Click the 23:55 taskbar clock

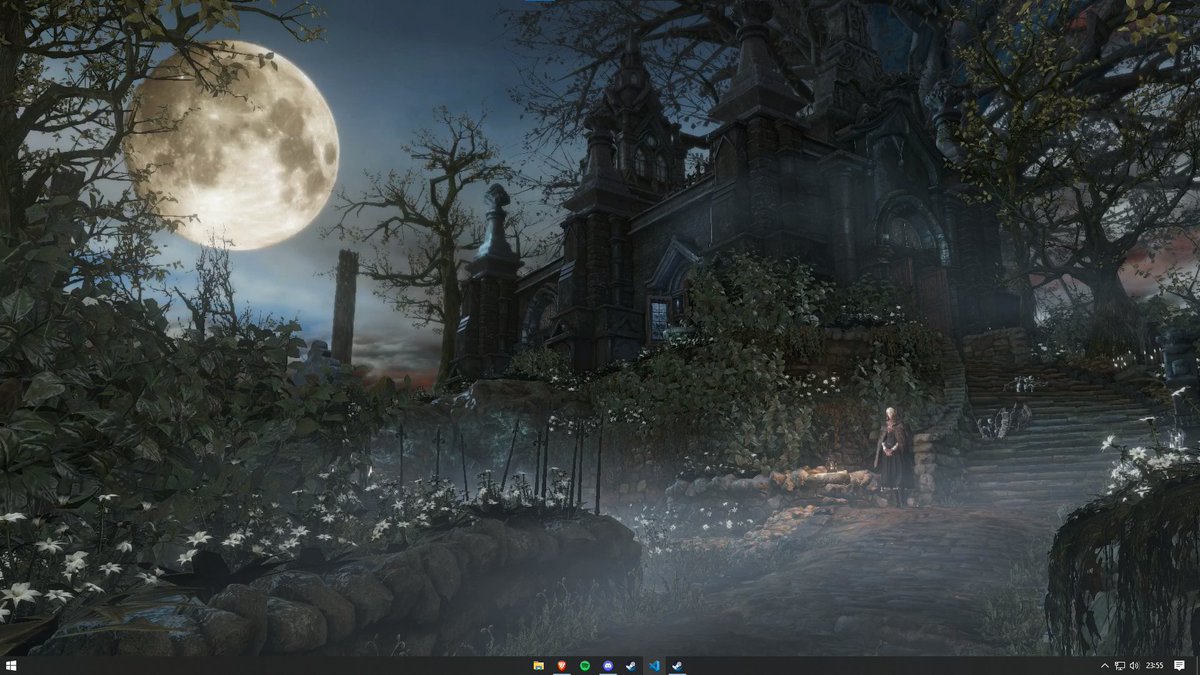[x=1154, y=665]
